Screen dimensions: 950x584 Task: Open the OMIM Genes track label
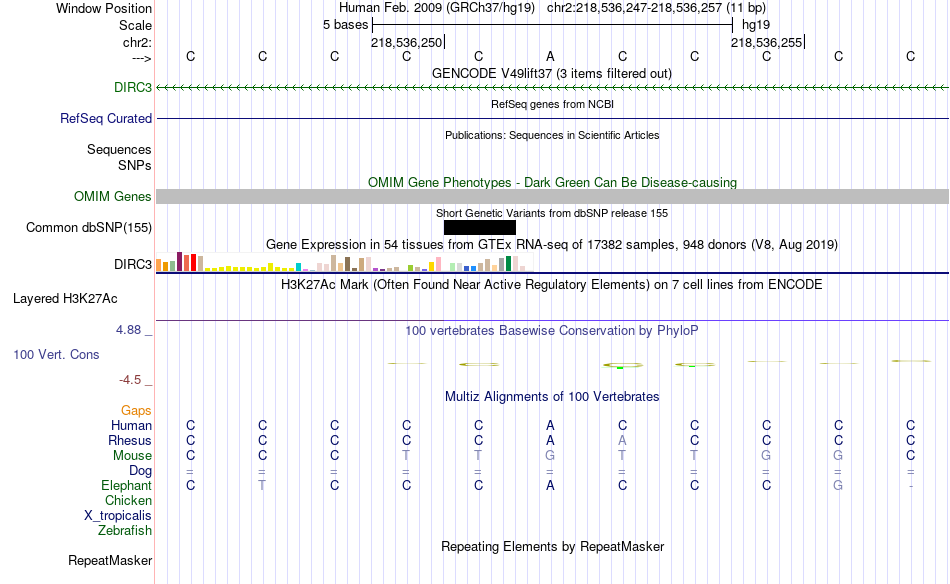point(113,196)
